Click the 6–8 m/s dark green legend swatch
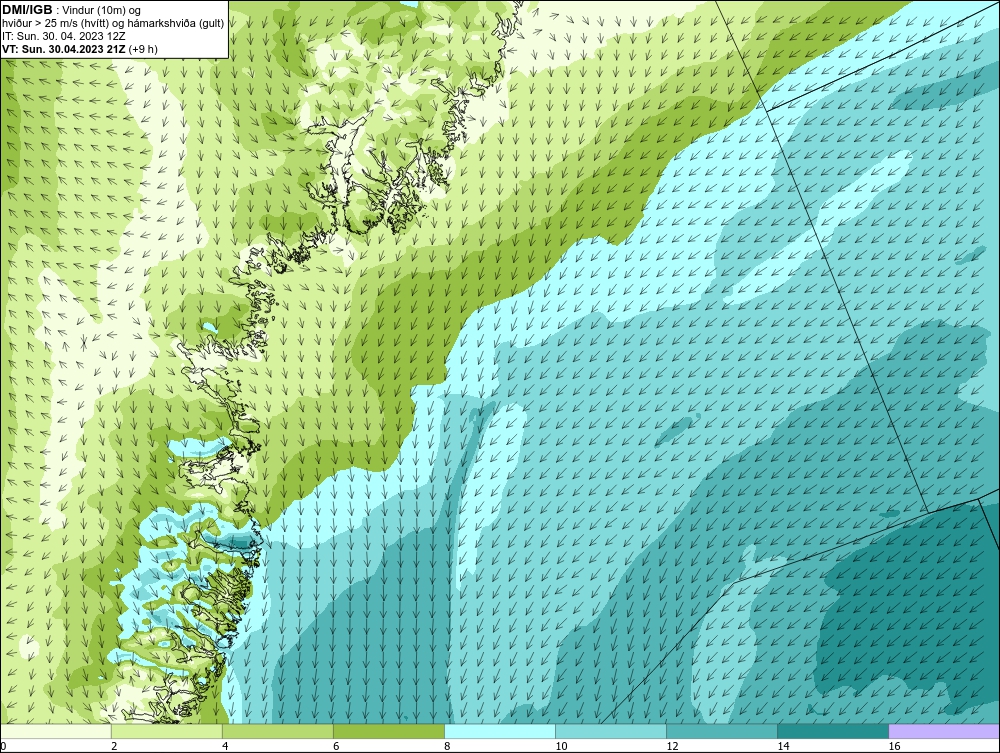 click(x=388, y=731)
